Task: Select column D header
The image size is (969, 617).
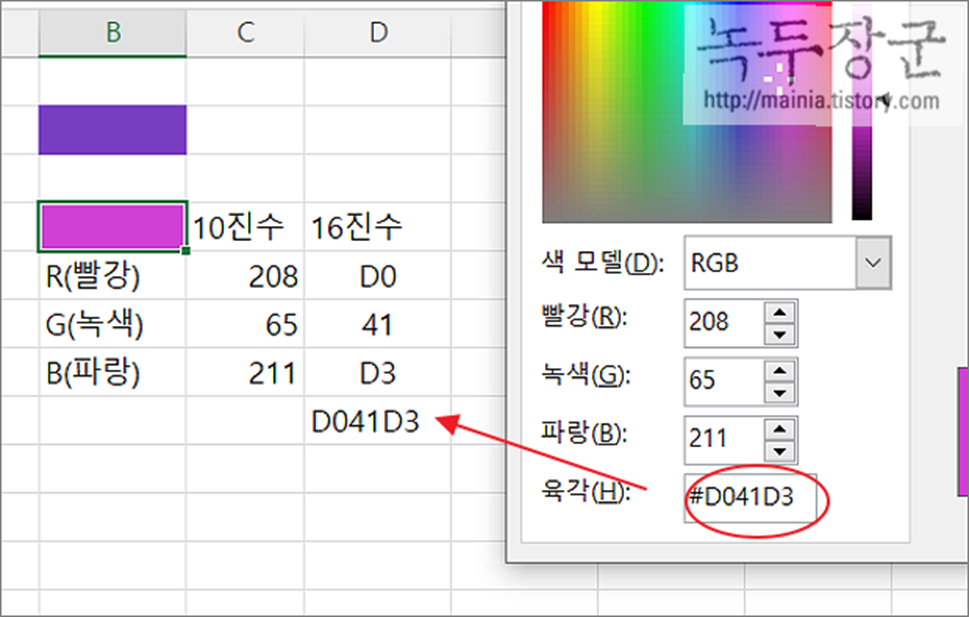Action: coord(378,32)
